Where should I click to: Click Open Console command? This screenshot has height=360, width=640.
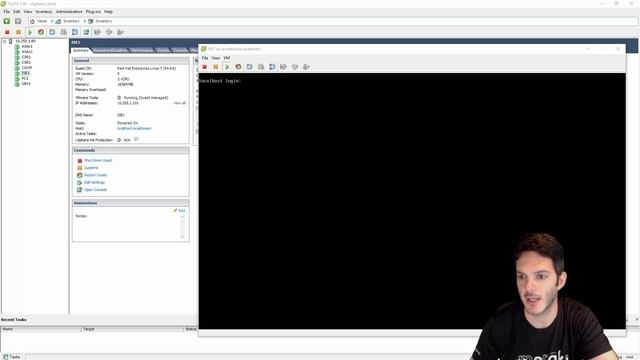(96, 190)
